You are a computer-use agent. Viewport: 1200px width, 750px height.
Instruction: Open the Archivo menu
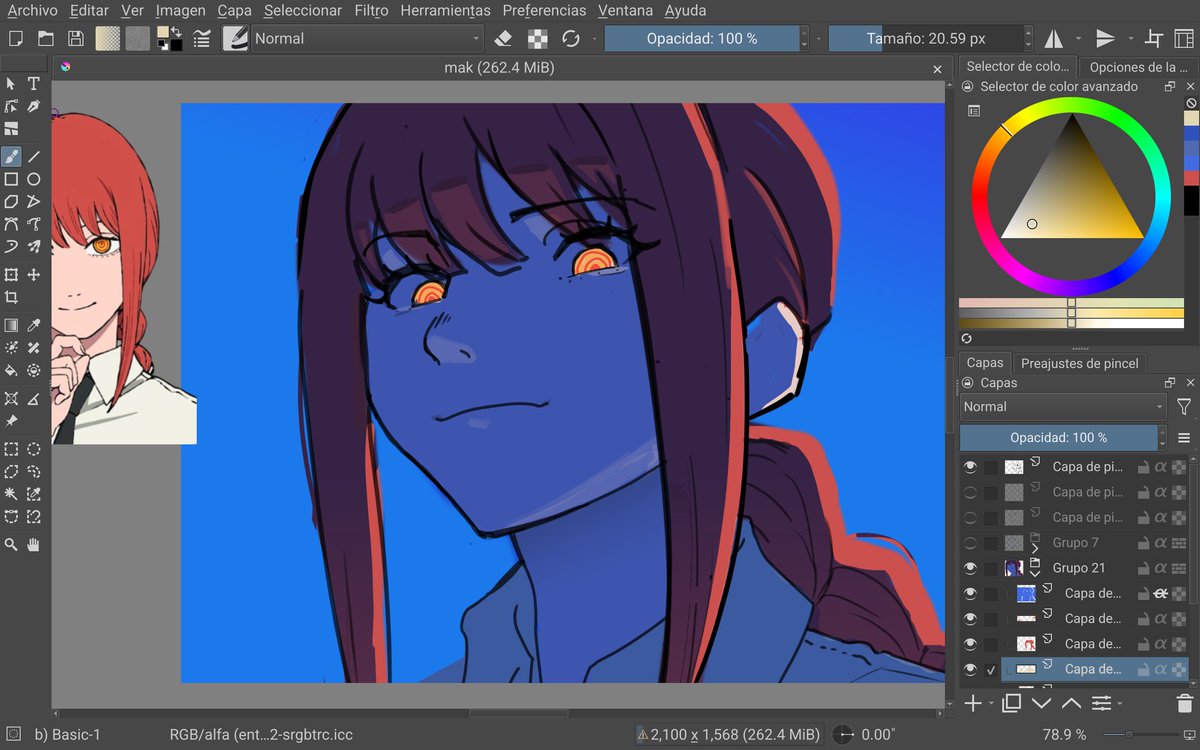(32, 11)
